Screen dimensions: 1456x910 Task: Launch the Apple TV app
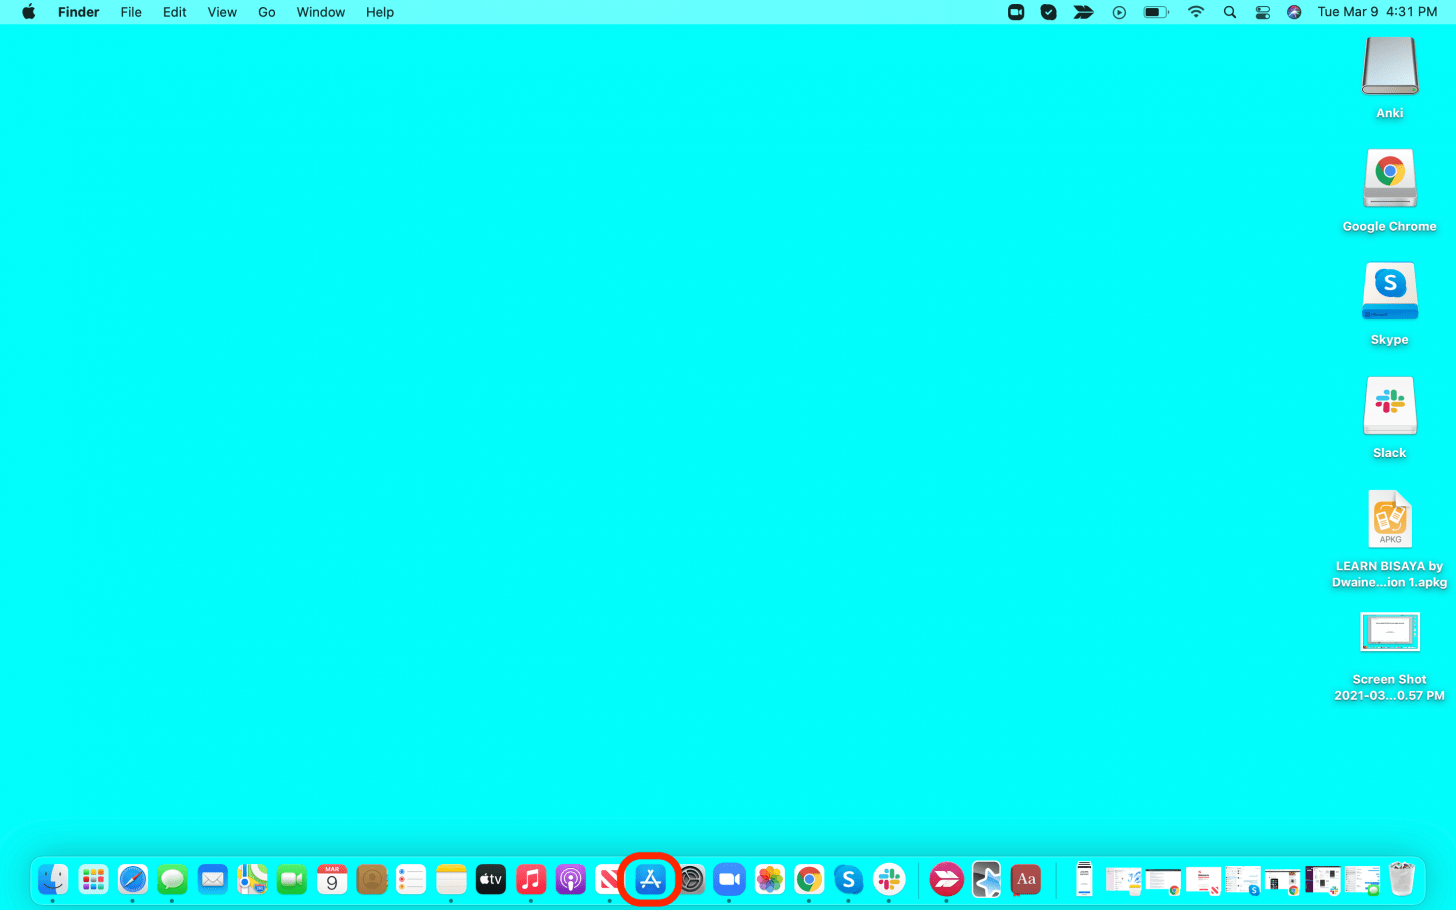[491, 880]
